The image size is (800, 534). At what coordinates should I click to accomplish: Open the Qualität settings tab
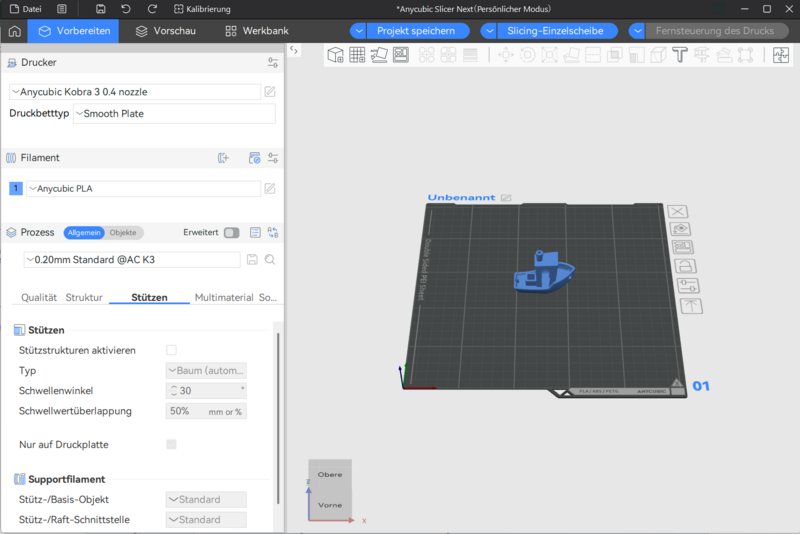pos(39,297)
